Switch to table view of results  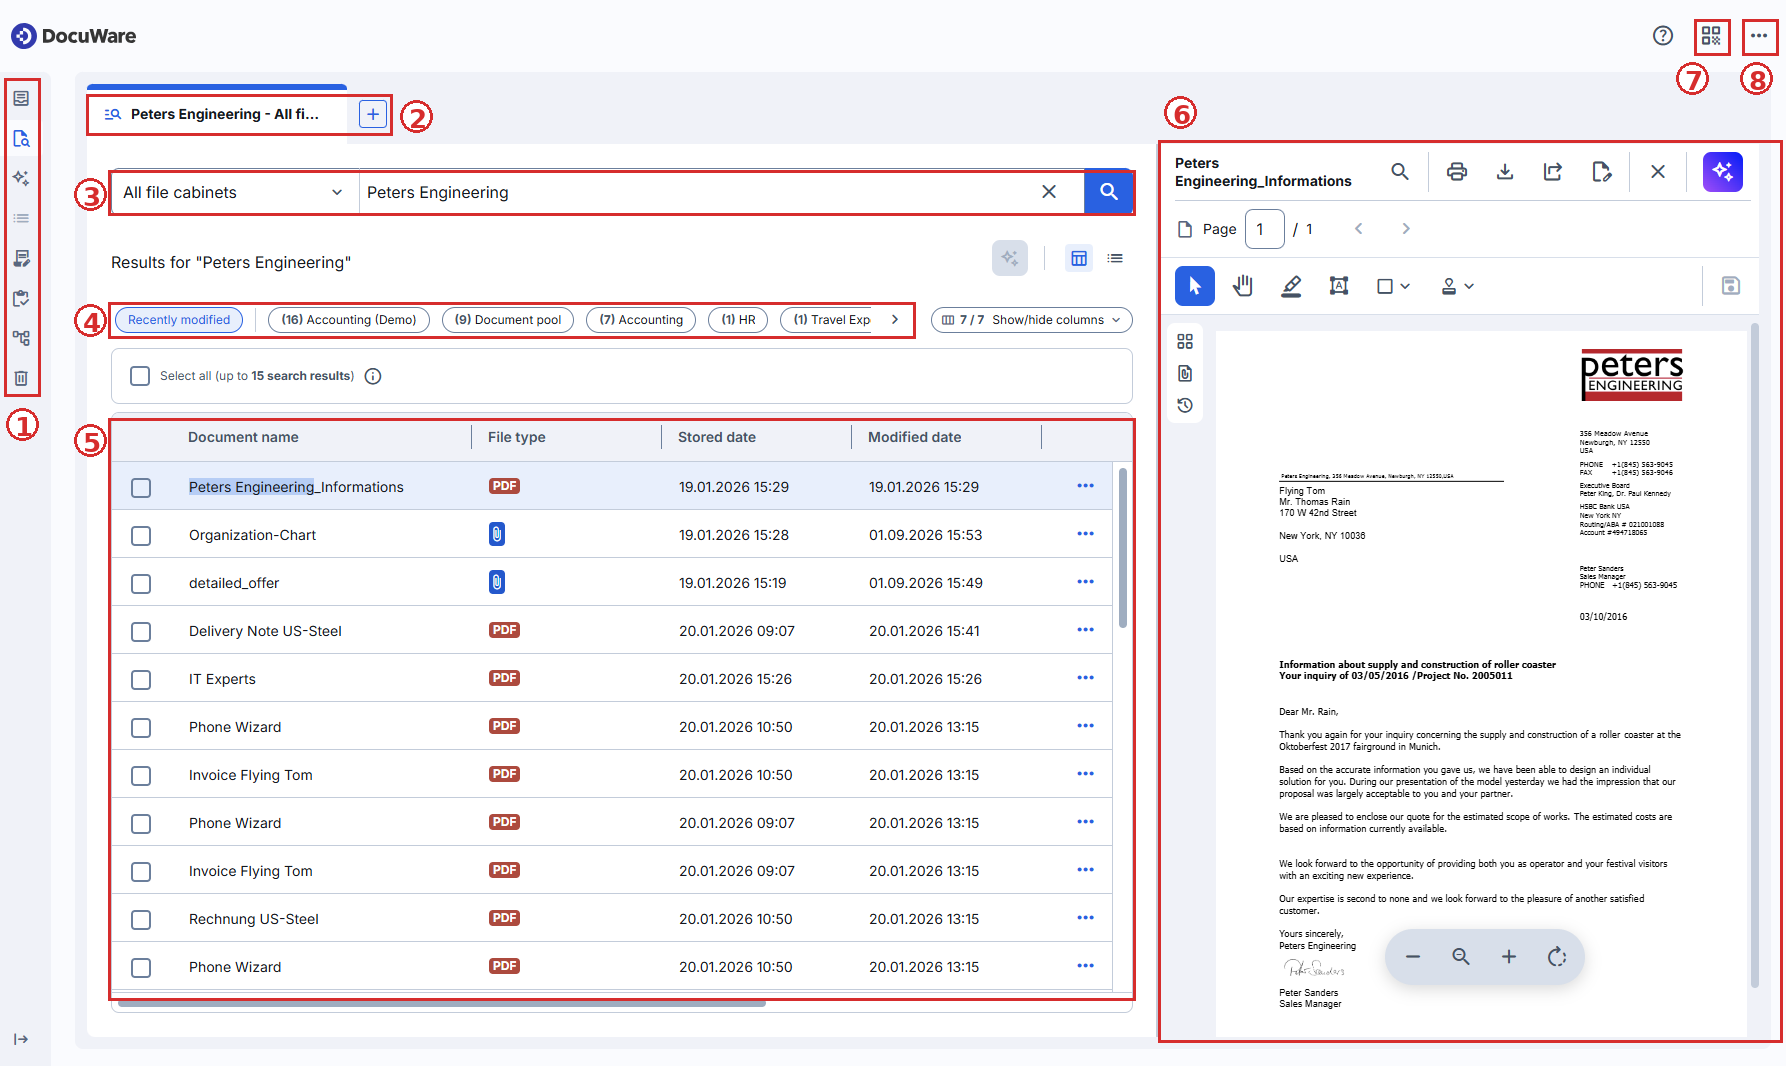tap(1079, 259)
